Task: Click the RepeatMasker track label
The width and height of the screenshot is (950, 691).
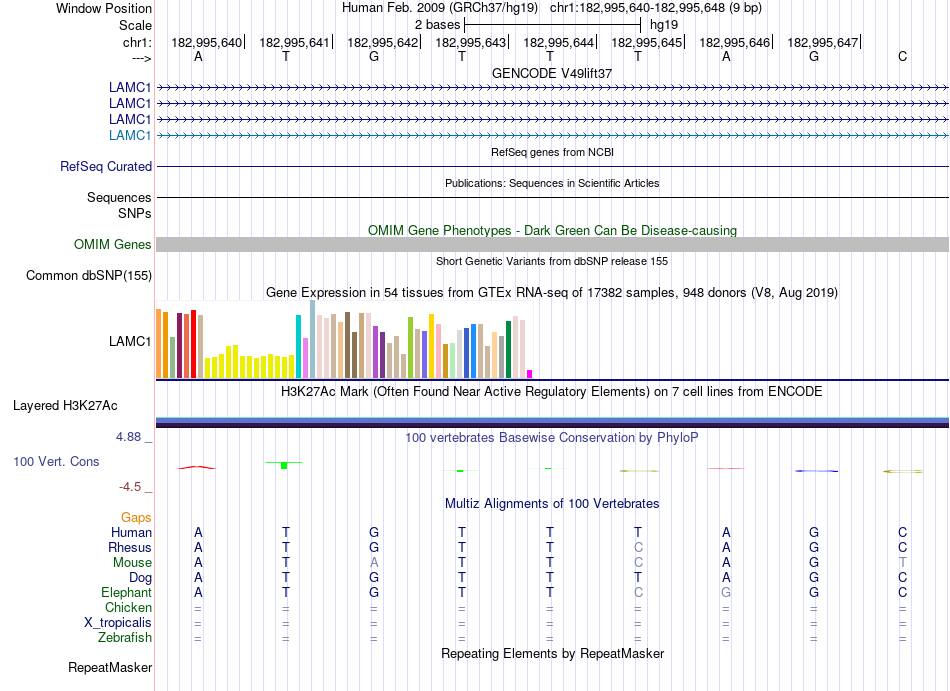Action: click(x=110, y=667)
